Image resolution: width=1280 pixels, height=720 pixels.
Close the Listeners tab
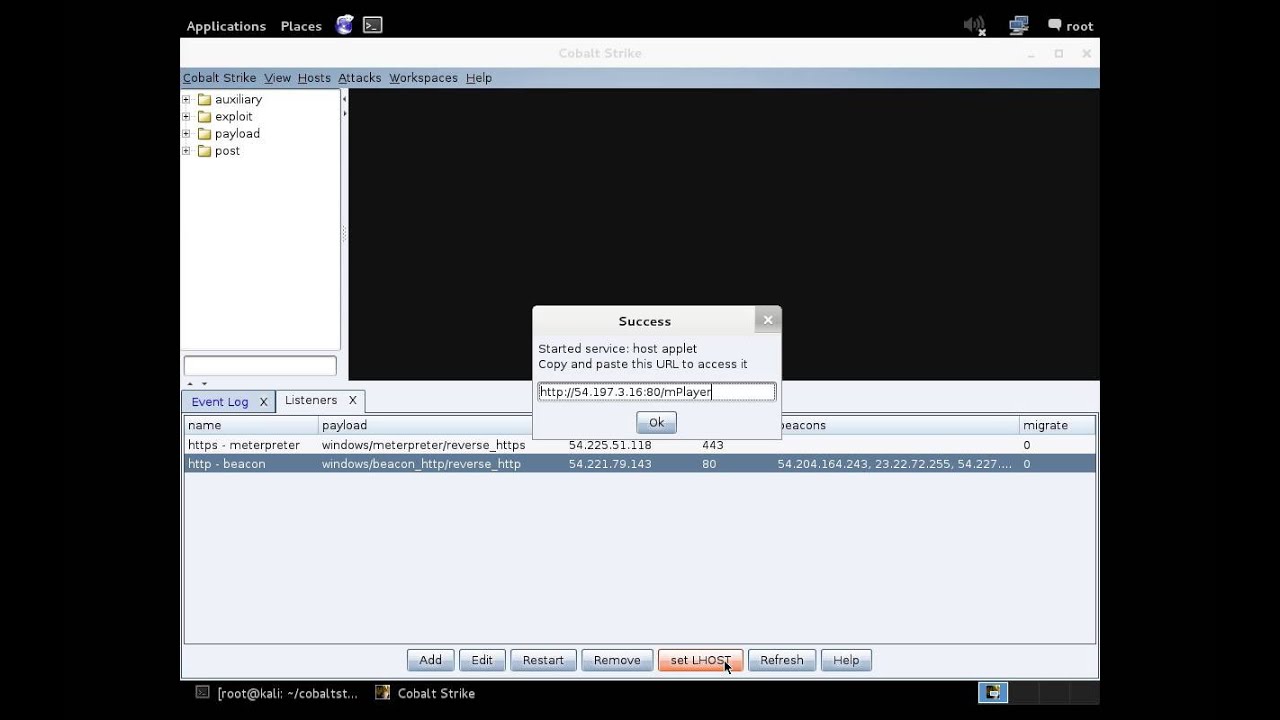point(352,400)
